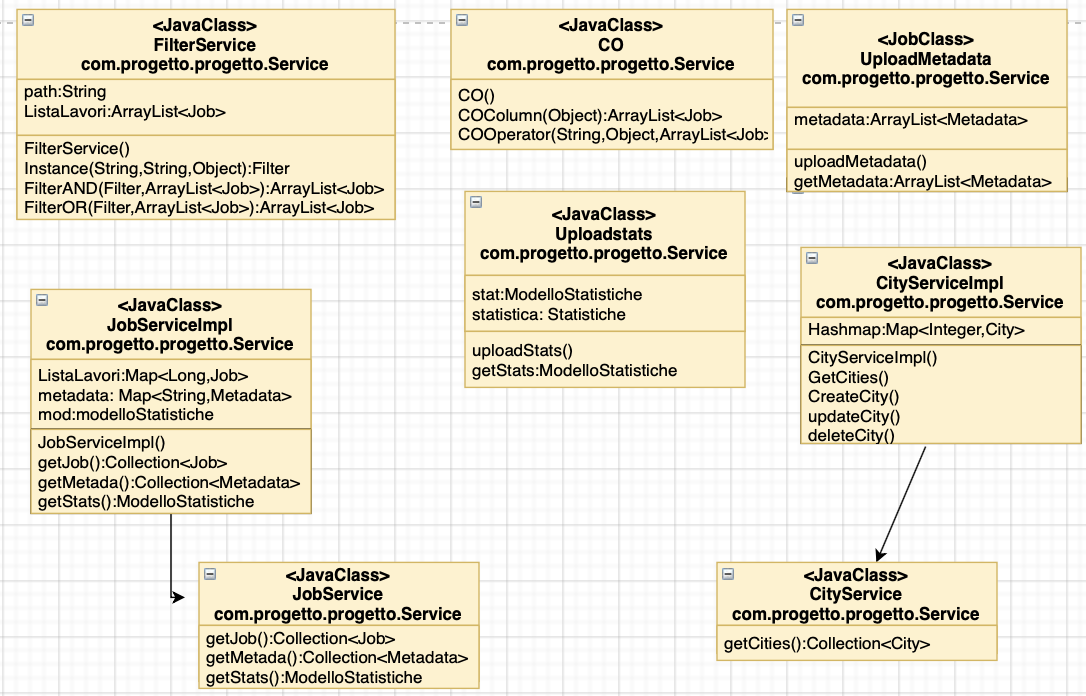
Task: Select the CityServiceImpl class title
Action: (x=939, y=283)
